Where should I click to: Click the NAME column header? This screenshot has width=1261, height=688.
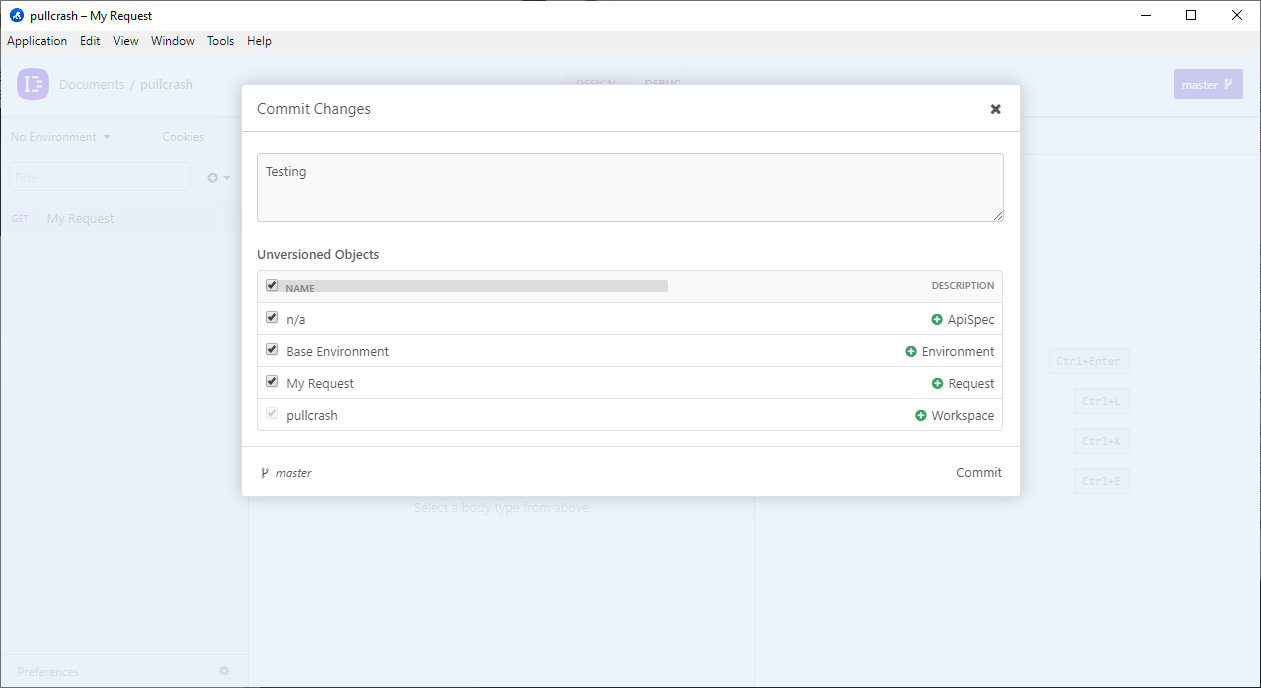[300, 288]
